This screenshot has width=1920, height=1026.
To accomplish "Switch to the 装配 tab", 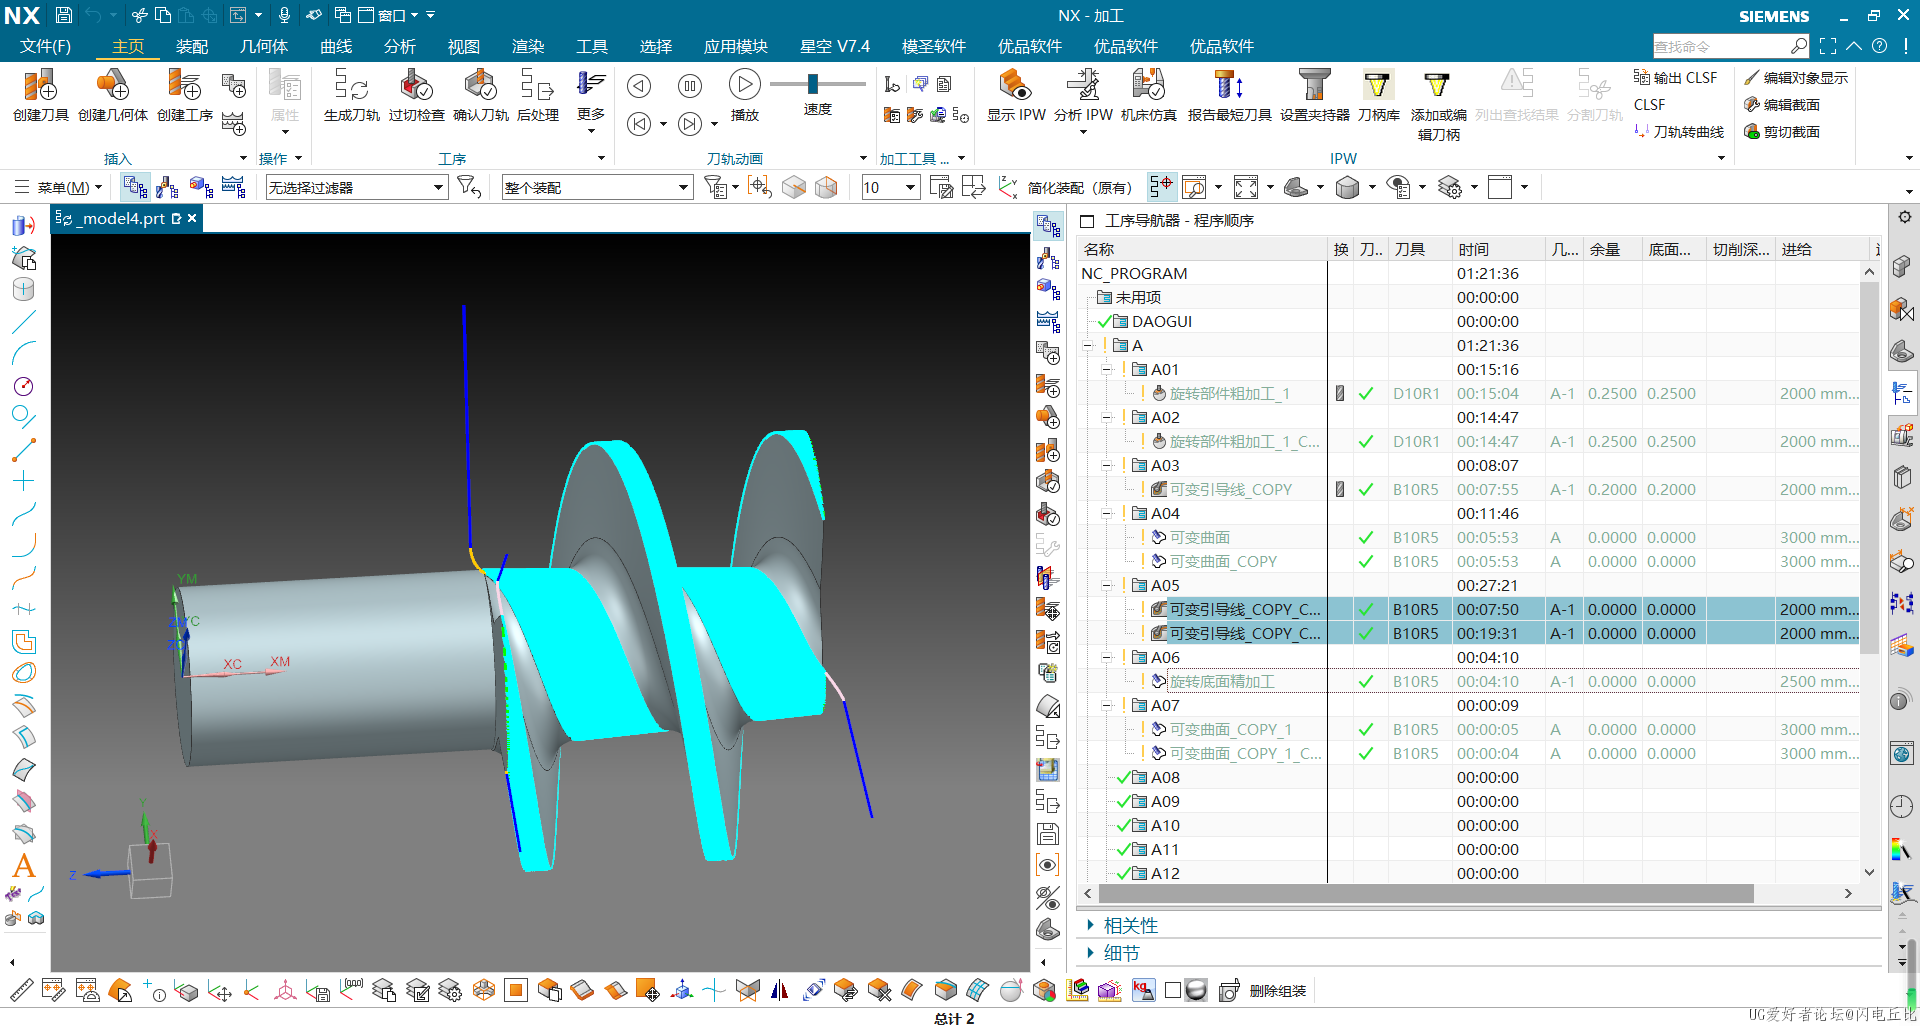I will pos(192,46).
